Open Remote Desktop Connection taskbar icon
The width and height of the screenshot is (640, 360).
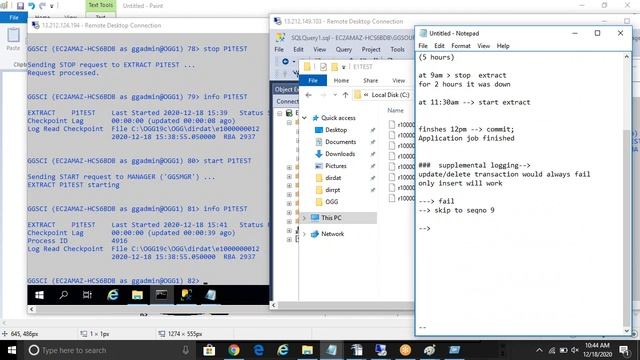[381, 350]
